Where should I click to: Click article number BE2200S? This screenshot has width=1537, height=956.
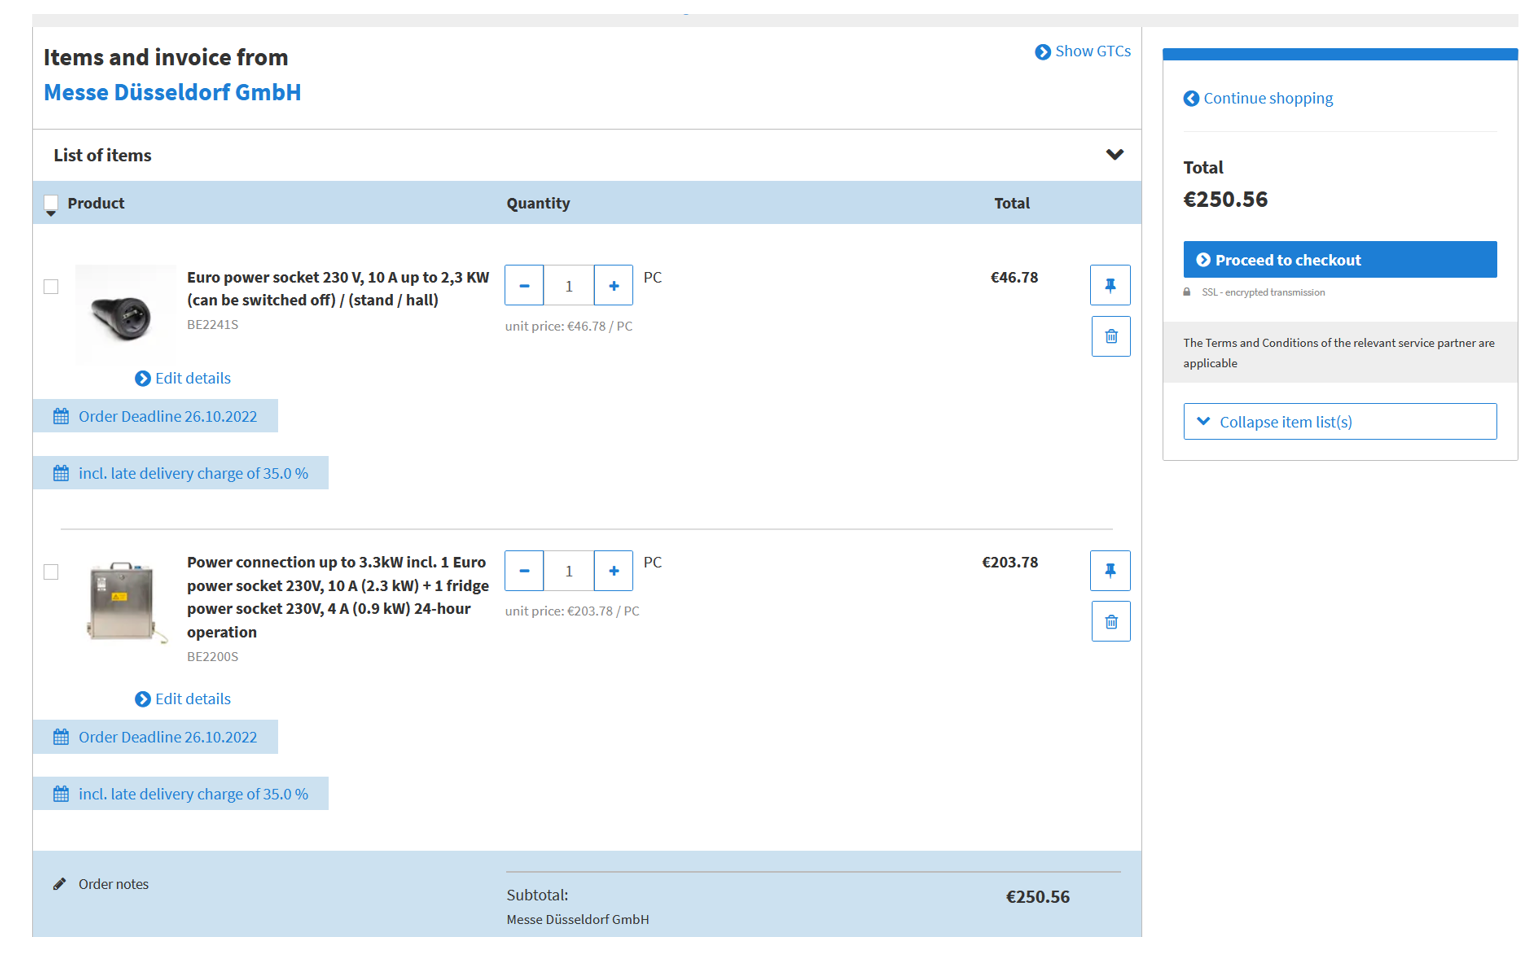point(212,657)
